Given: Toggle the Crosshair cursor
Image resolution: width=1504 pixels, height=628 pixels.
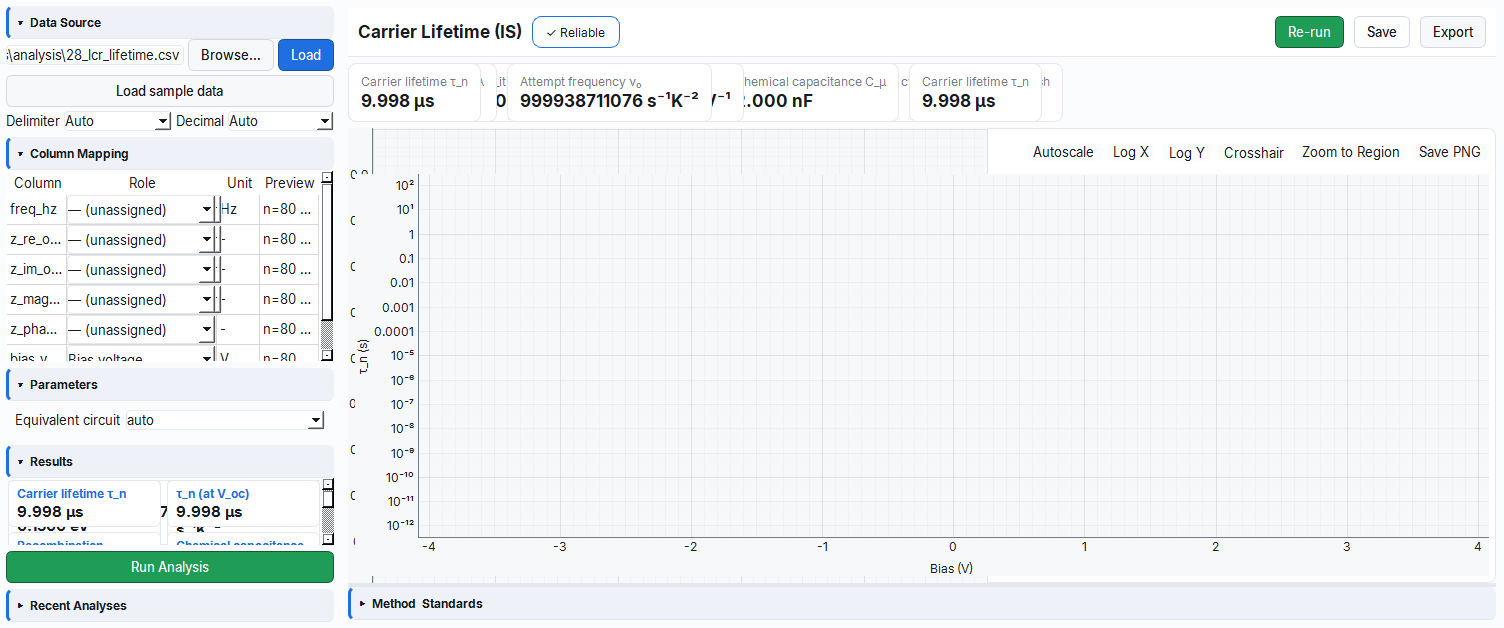Looking at the screenshot, I should pyautogui.click(x=1254, y=152).
